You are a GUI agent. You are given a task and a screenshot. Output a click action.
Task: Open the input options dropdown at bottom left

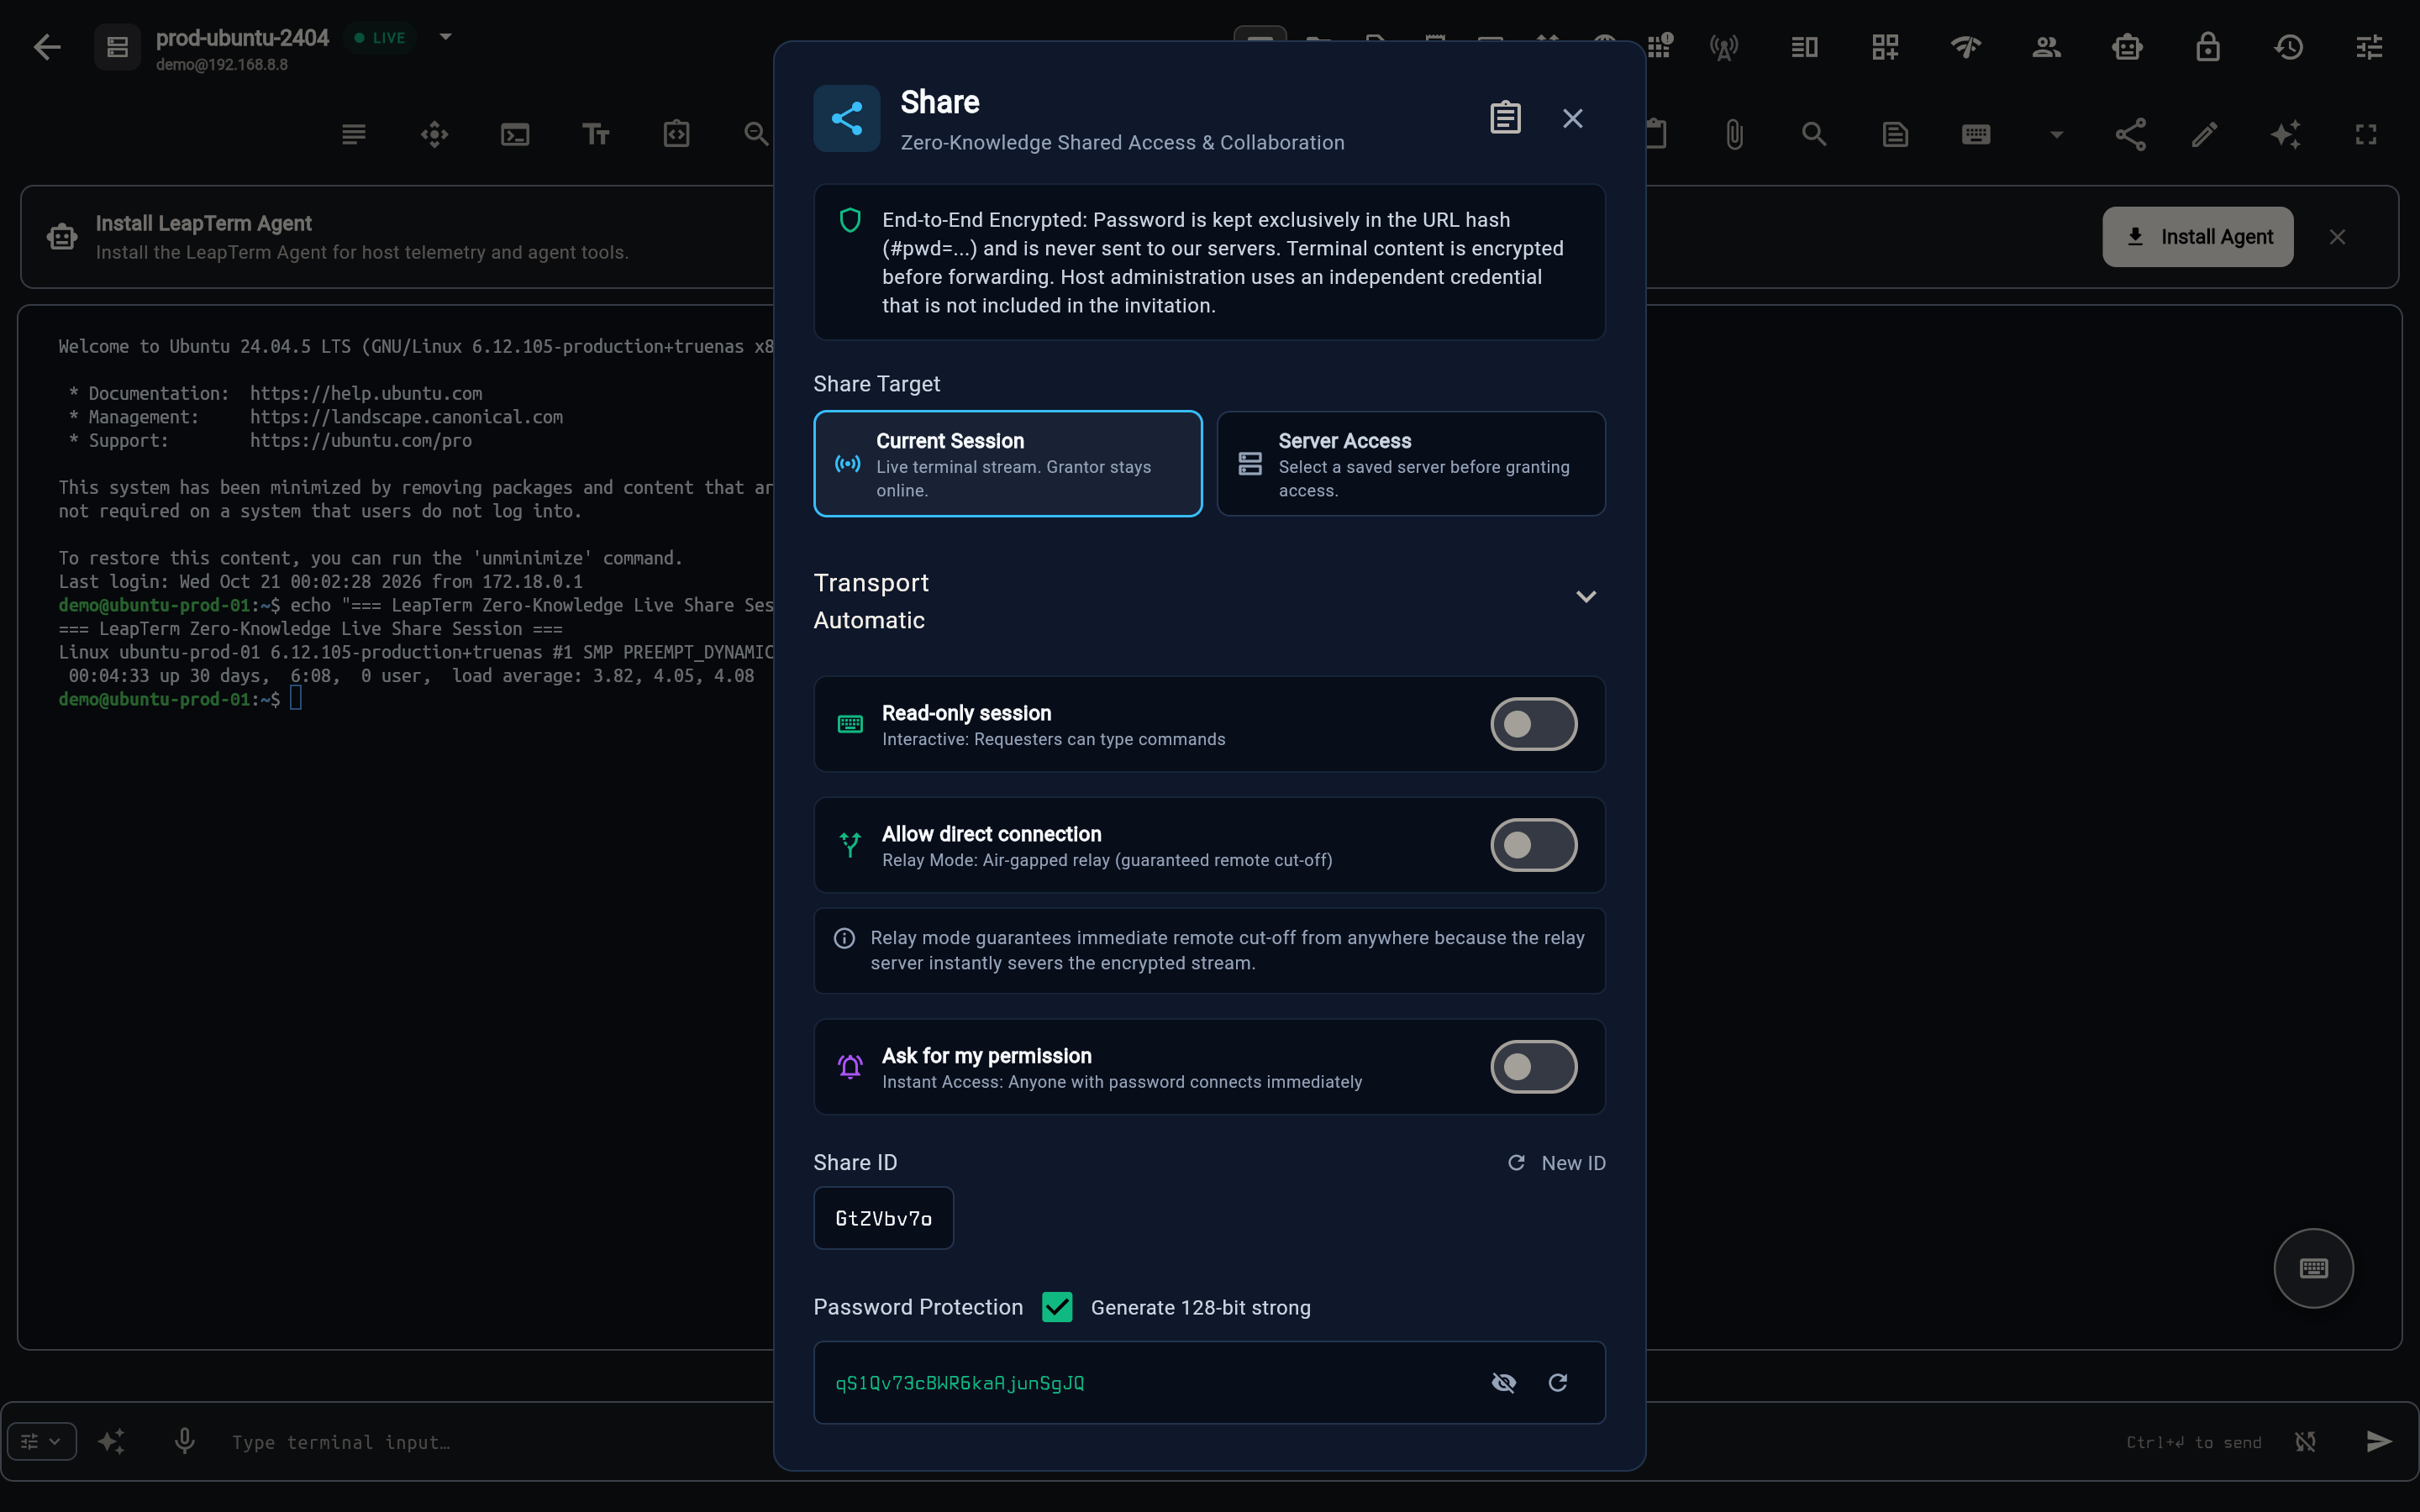click(x=42, y=1441)
